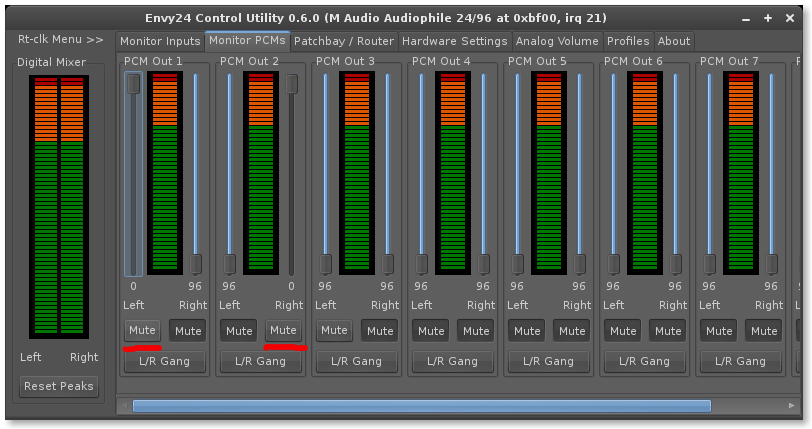Switch to the Monitor Inputs tab

click(x=160, y=41)
